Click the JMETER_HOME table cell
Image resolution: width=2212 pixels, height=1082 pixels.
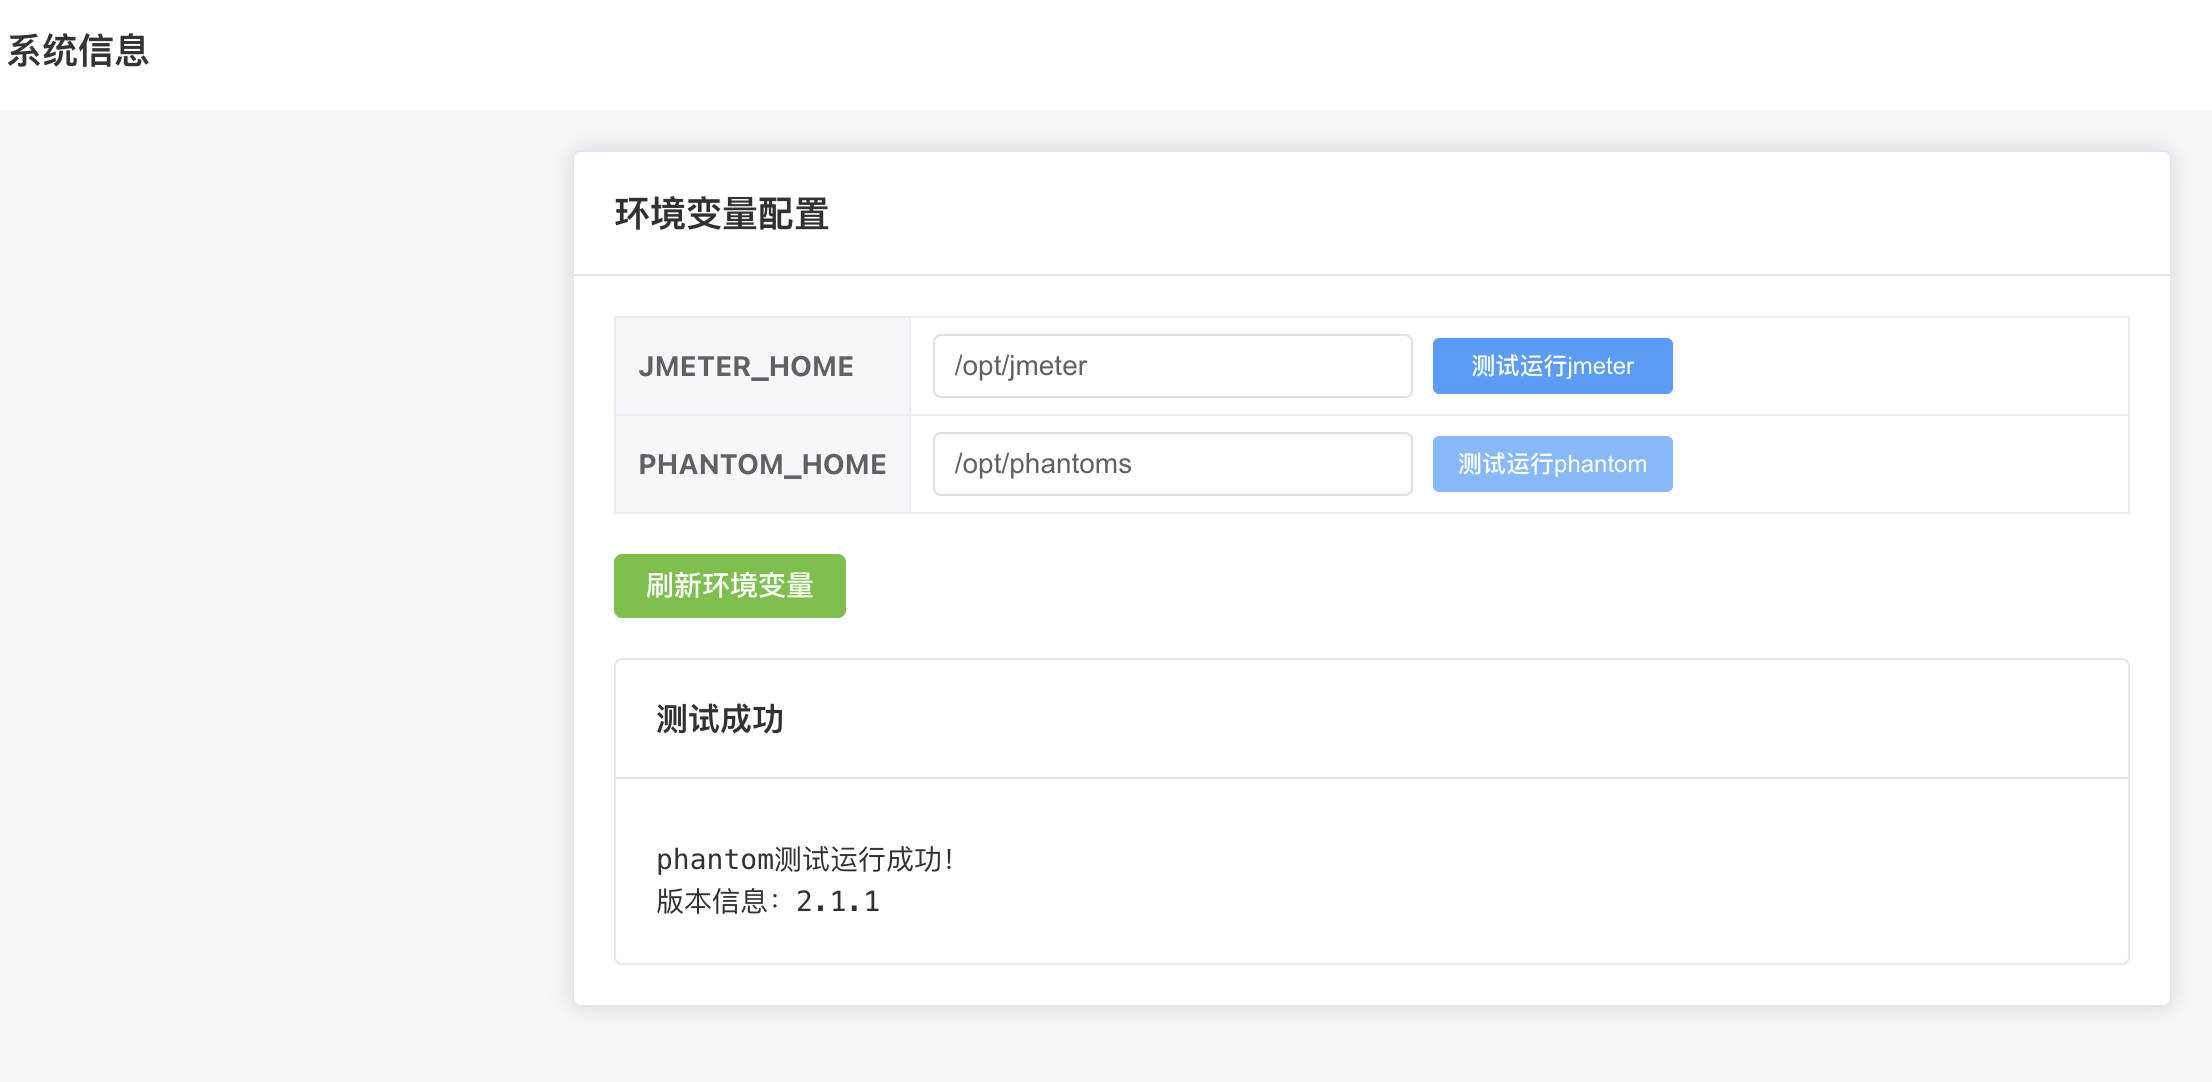tap(762, 366)
